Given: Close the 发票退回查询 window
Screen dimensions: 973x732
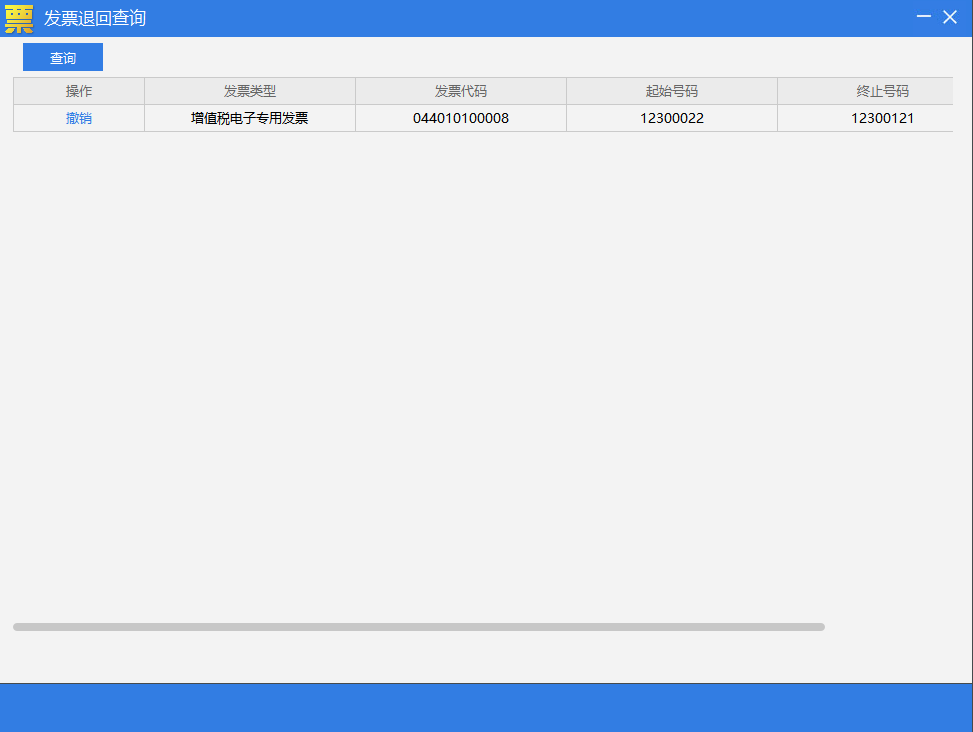Looking at the screenshot, I should pyautogui.click(x=949, y=17).
